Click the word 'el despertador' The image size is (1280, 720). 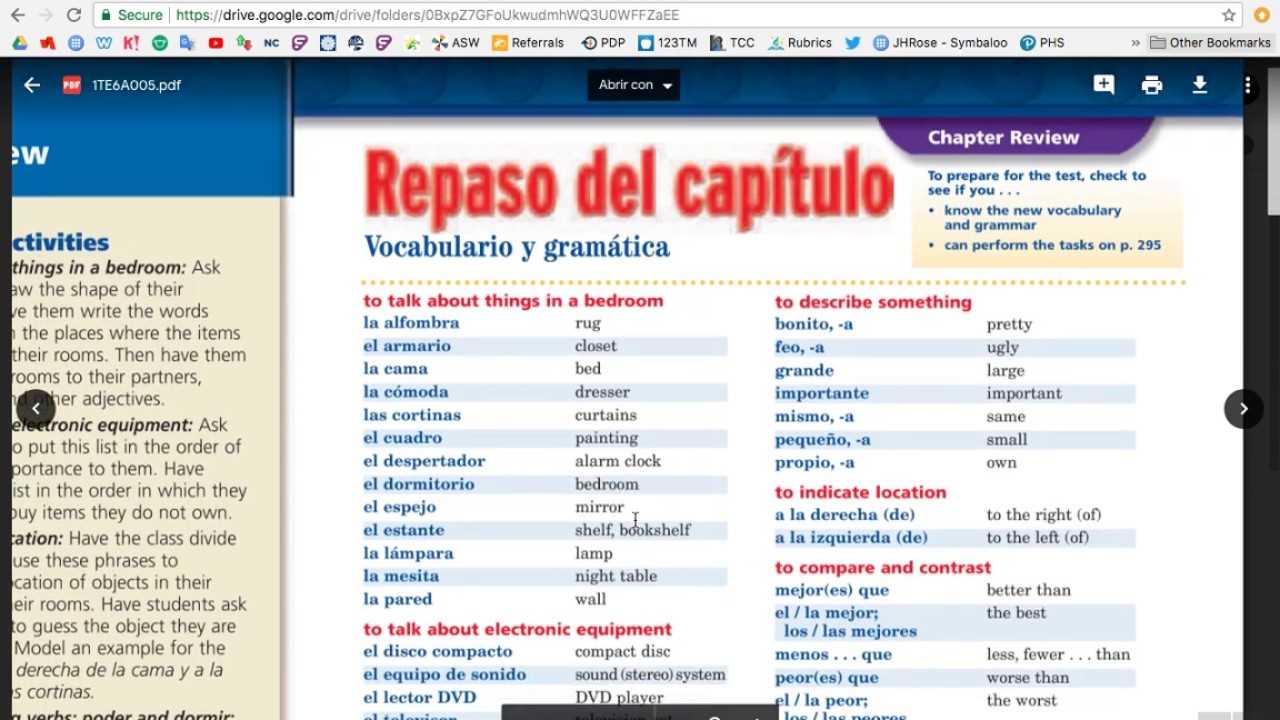click(x=424, y=461)
